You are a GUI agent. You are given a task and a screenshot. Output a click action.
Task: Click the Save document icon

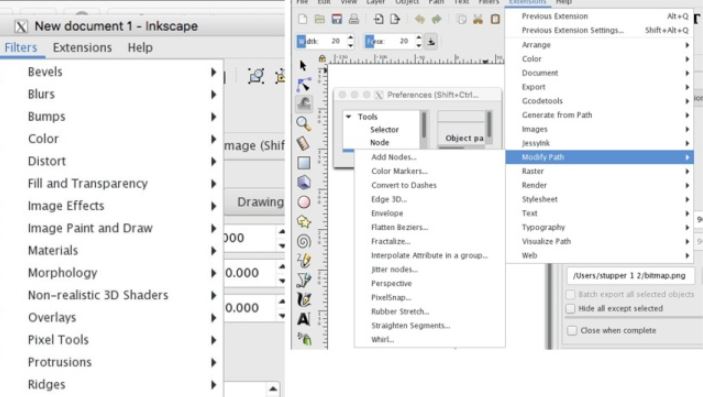(x=337, y=19)
